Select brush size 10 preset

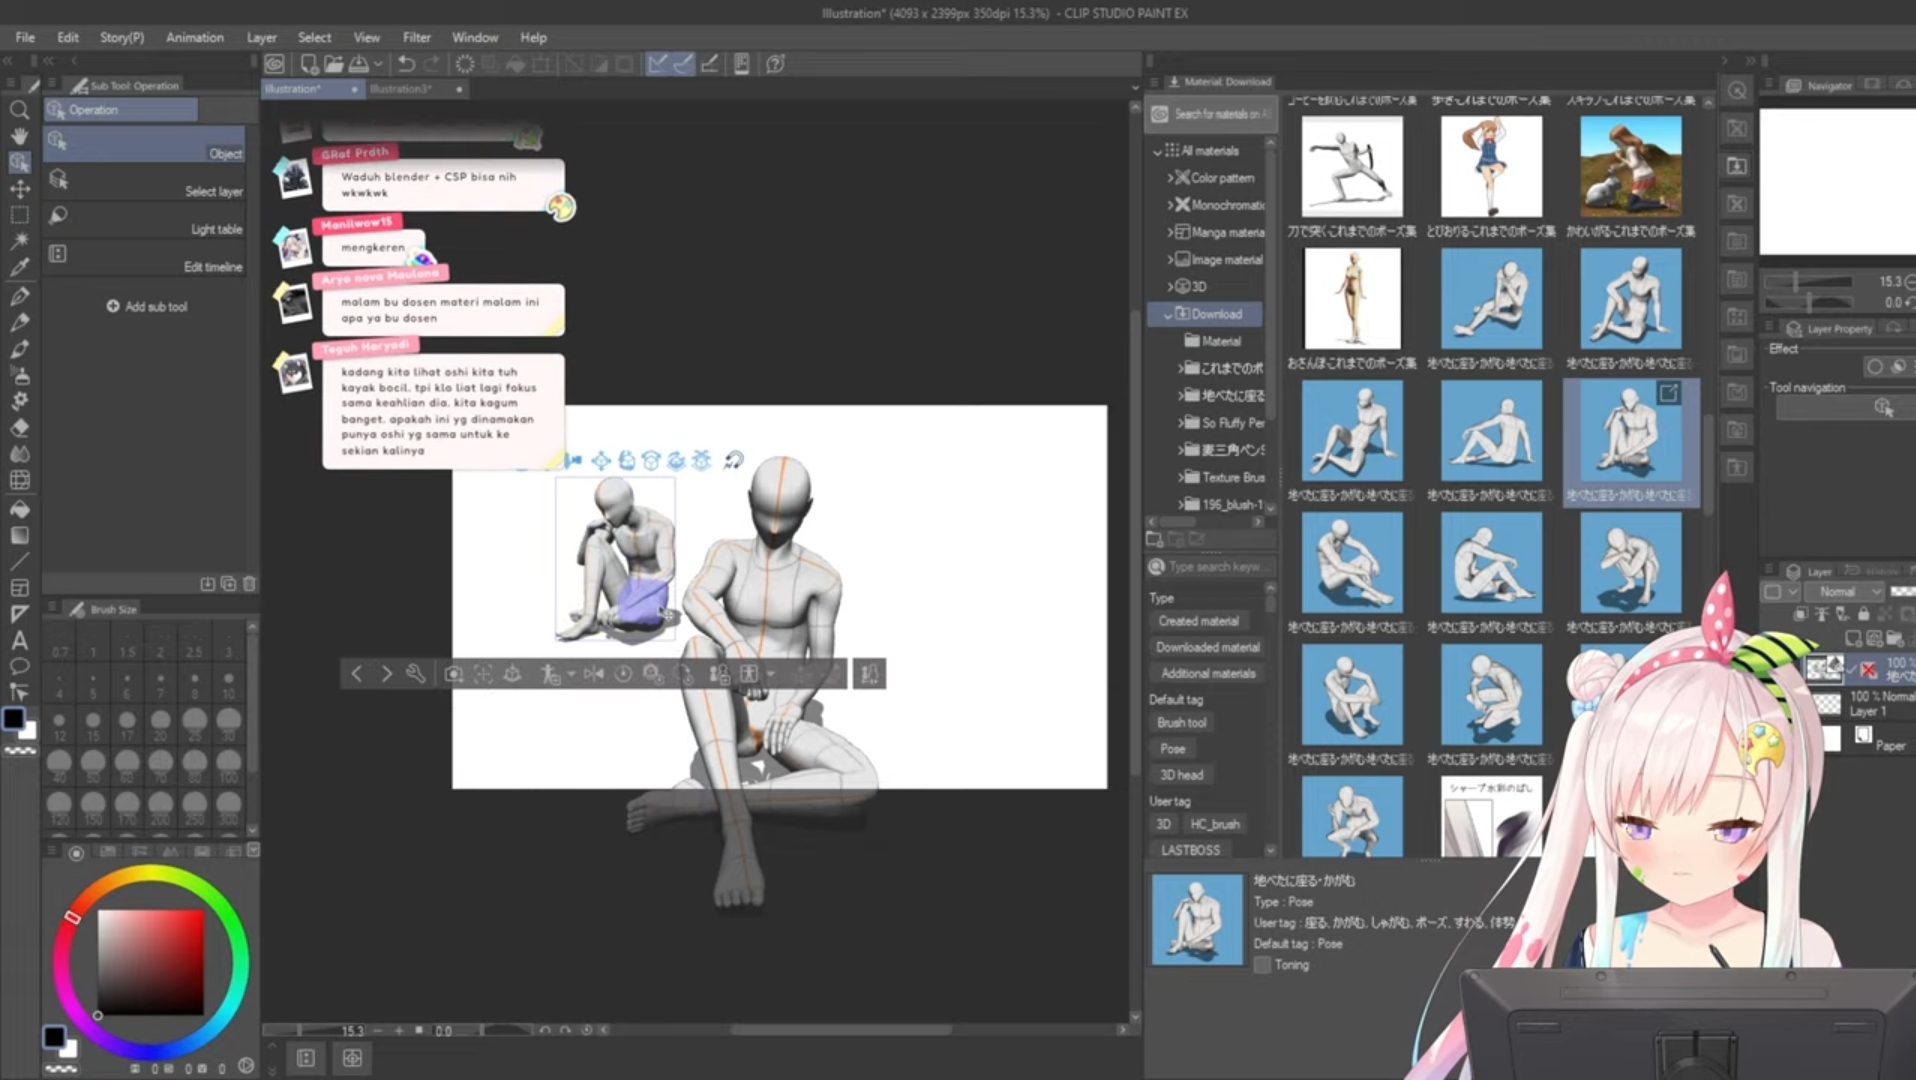click(x=228, y=683)
